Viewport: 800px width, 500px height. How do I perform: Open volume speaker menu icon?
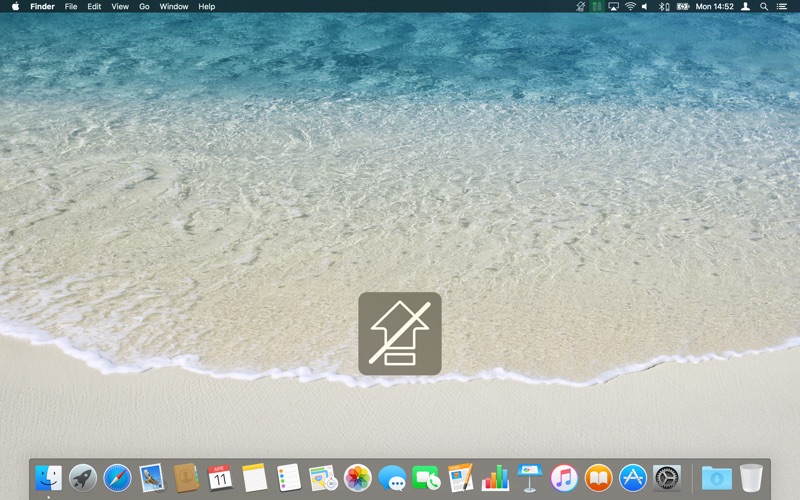coord(645,7)
